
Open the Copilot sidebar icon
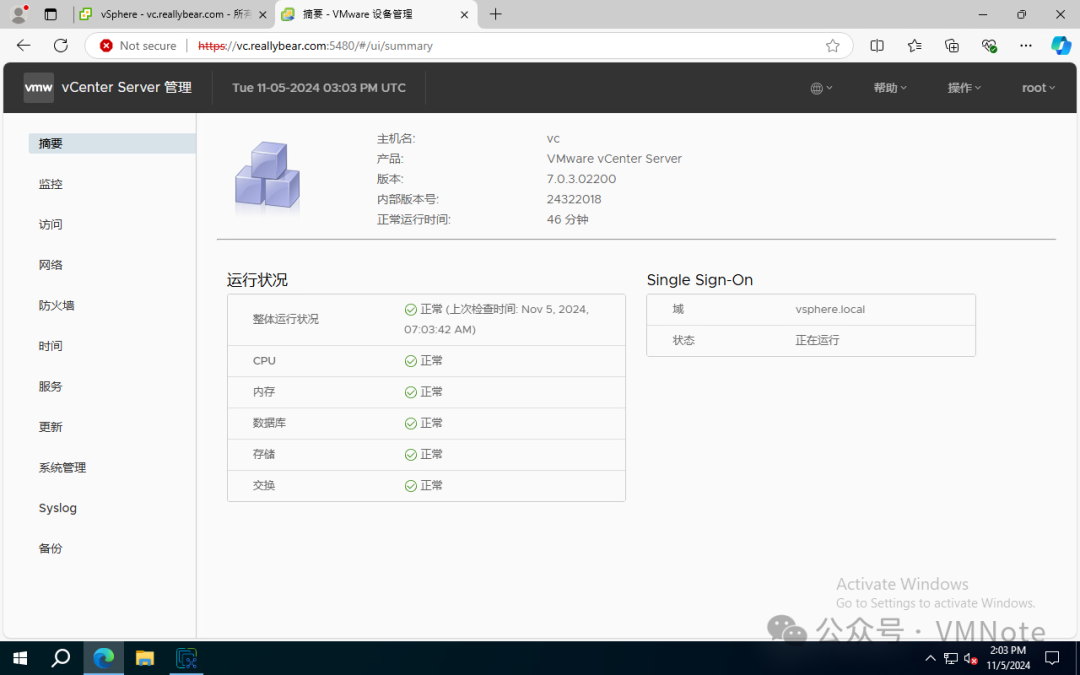pyautogui.click(x=1061, y=45)
